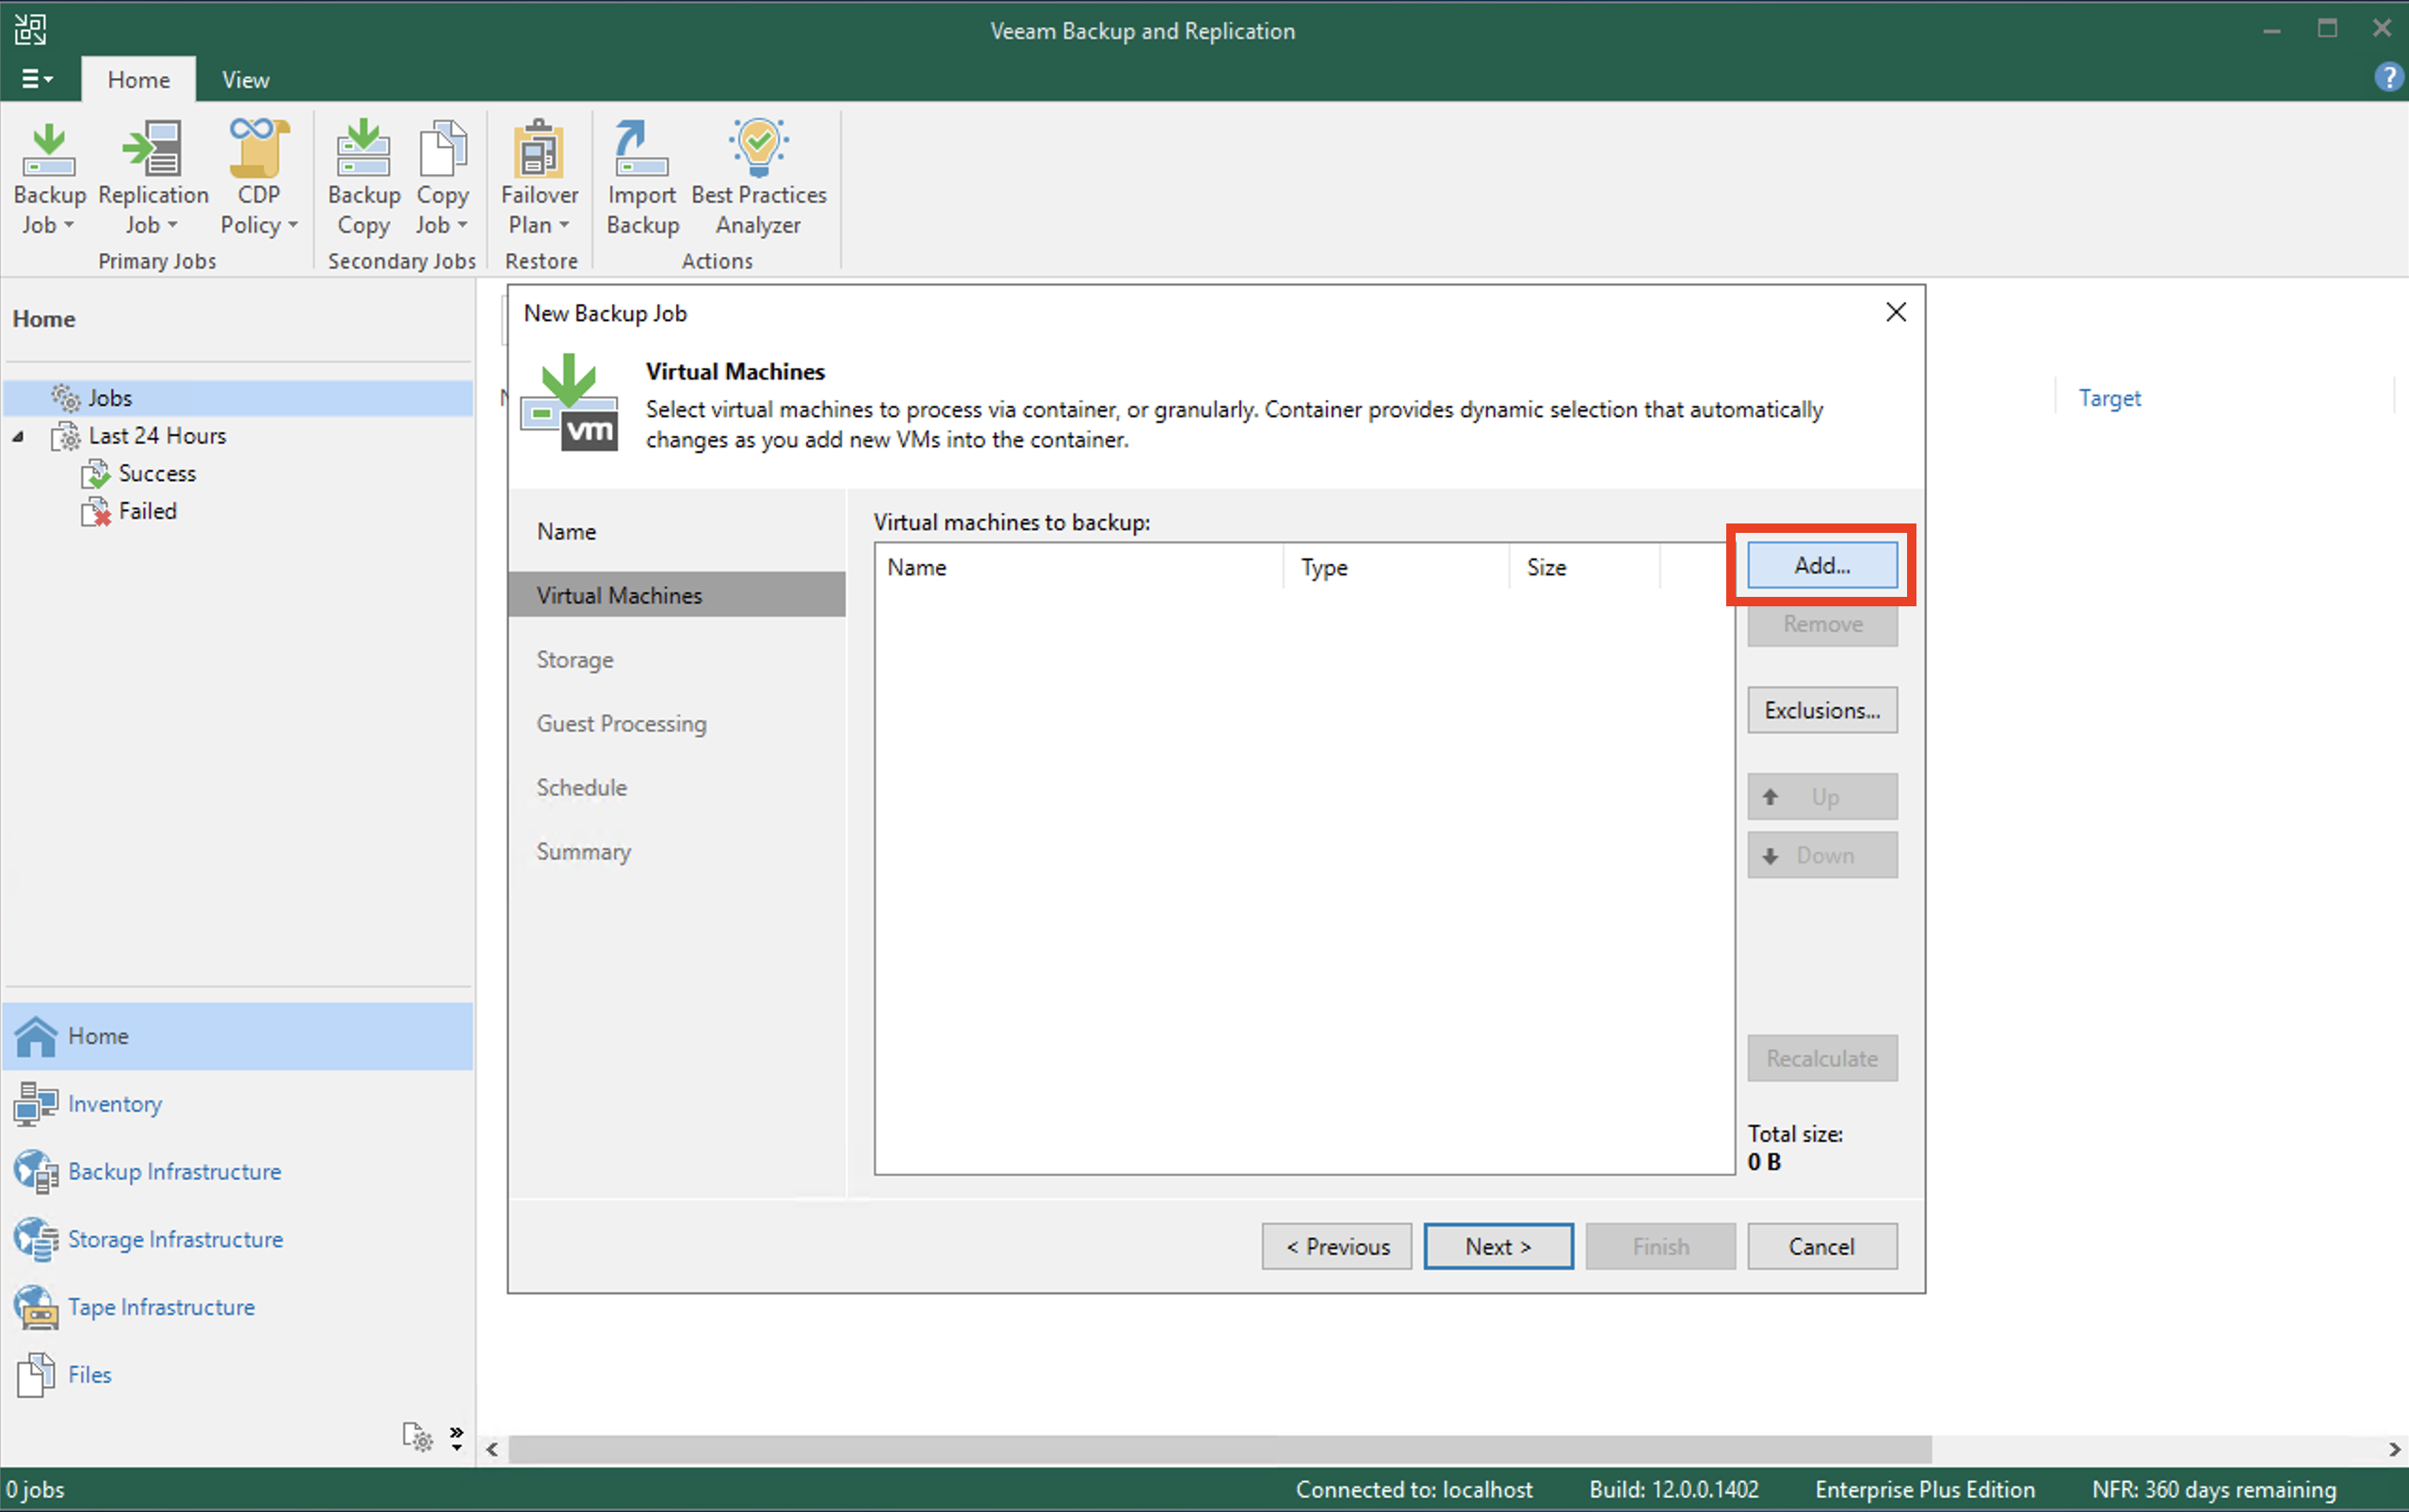Click the Jobs gear icon in tree
The width and height of the screenshot is (2409, 1512).
click(66, 398)
